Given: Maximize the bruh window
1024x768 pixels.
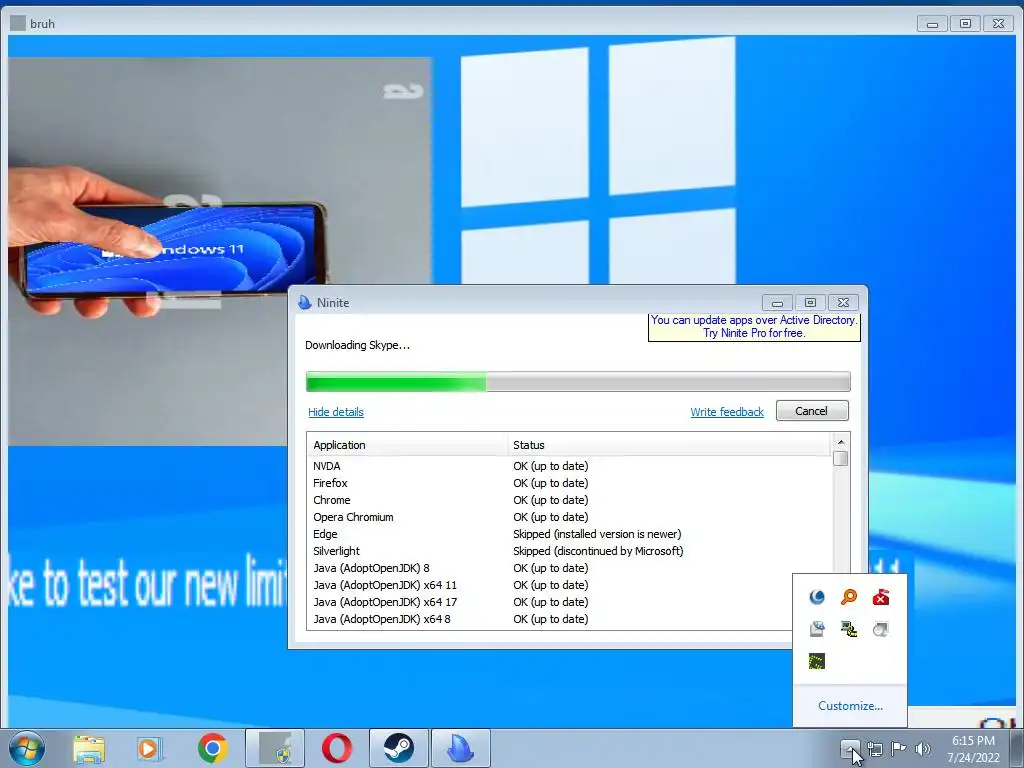Looking at the screenshot, I should coord(965,24).
